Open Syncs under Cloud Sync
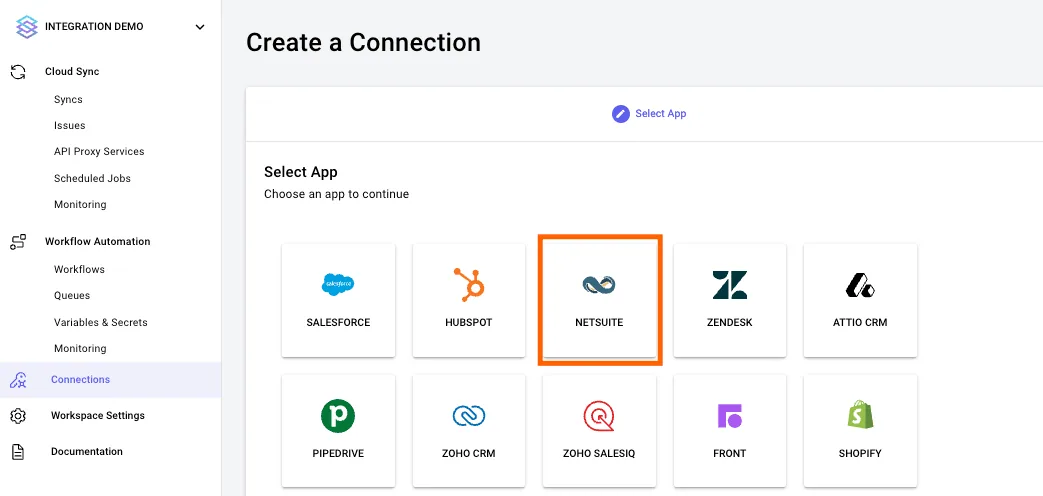 [x=68, y=99]
